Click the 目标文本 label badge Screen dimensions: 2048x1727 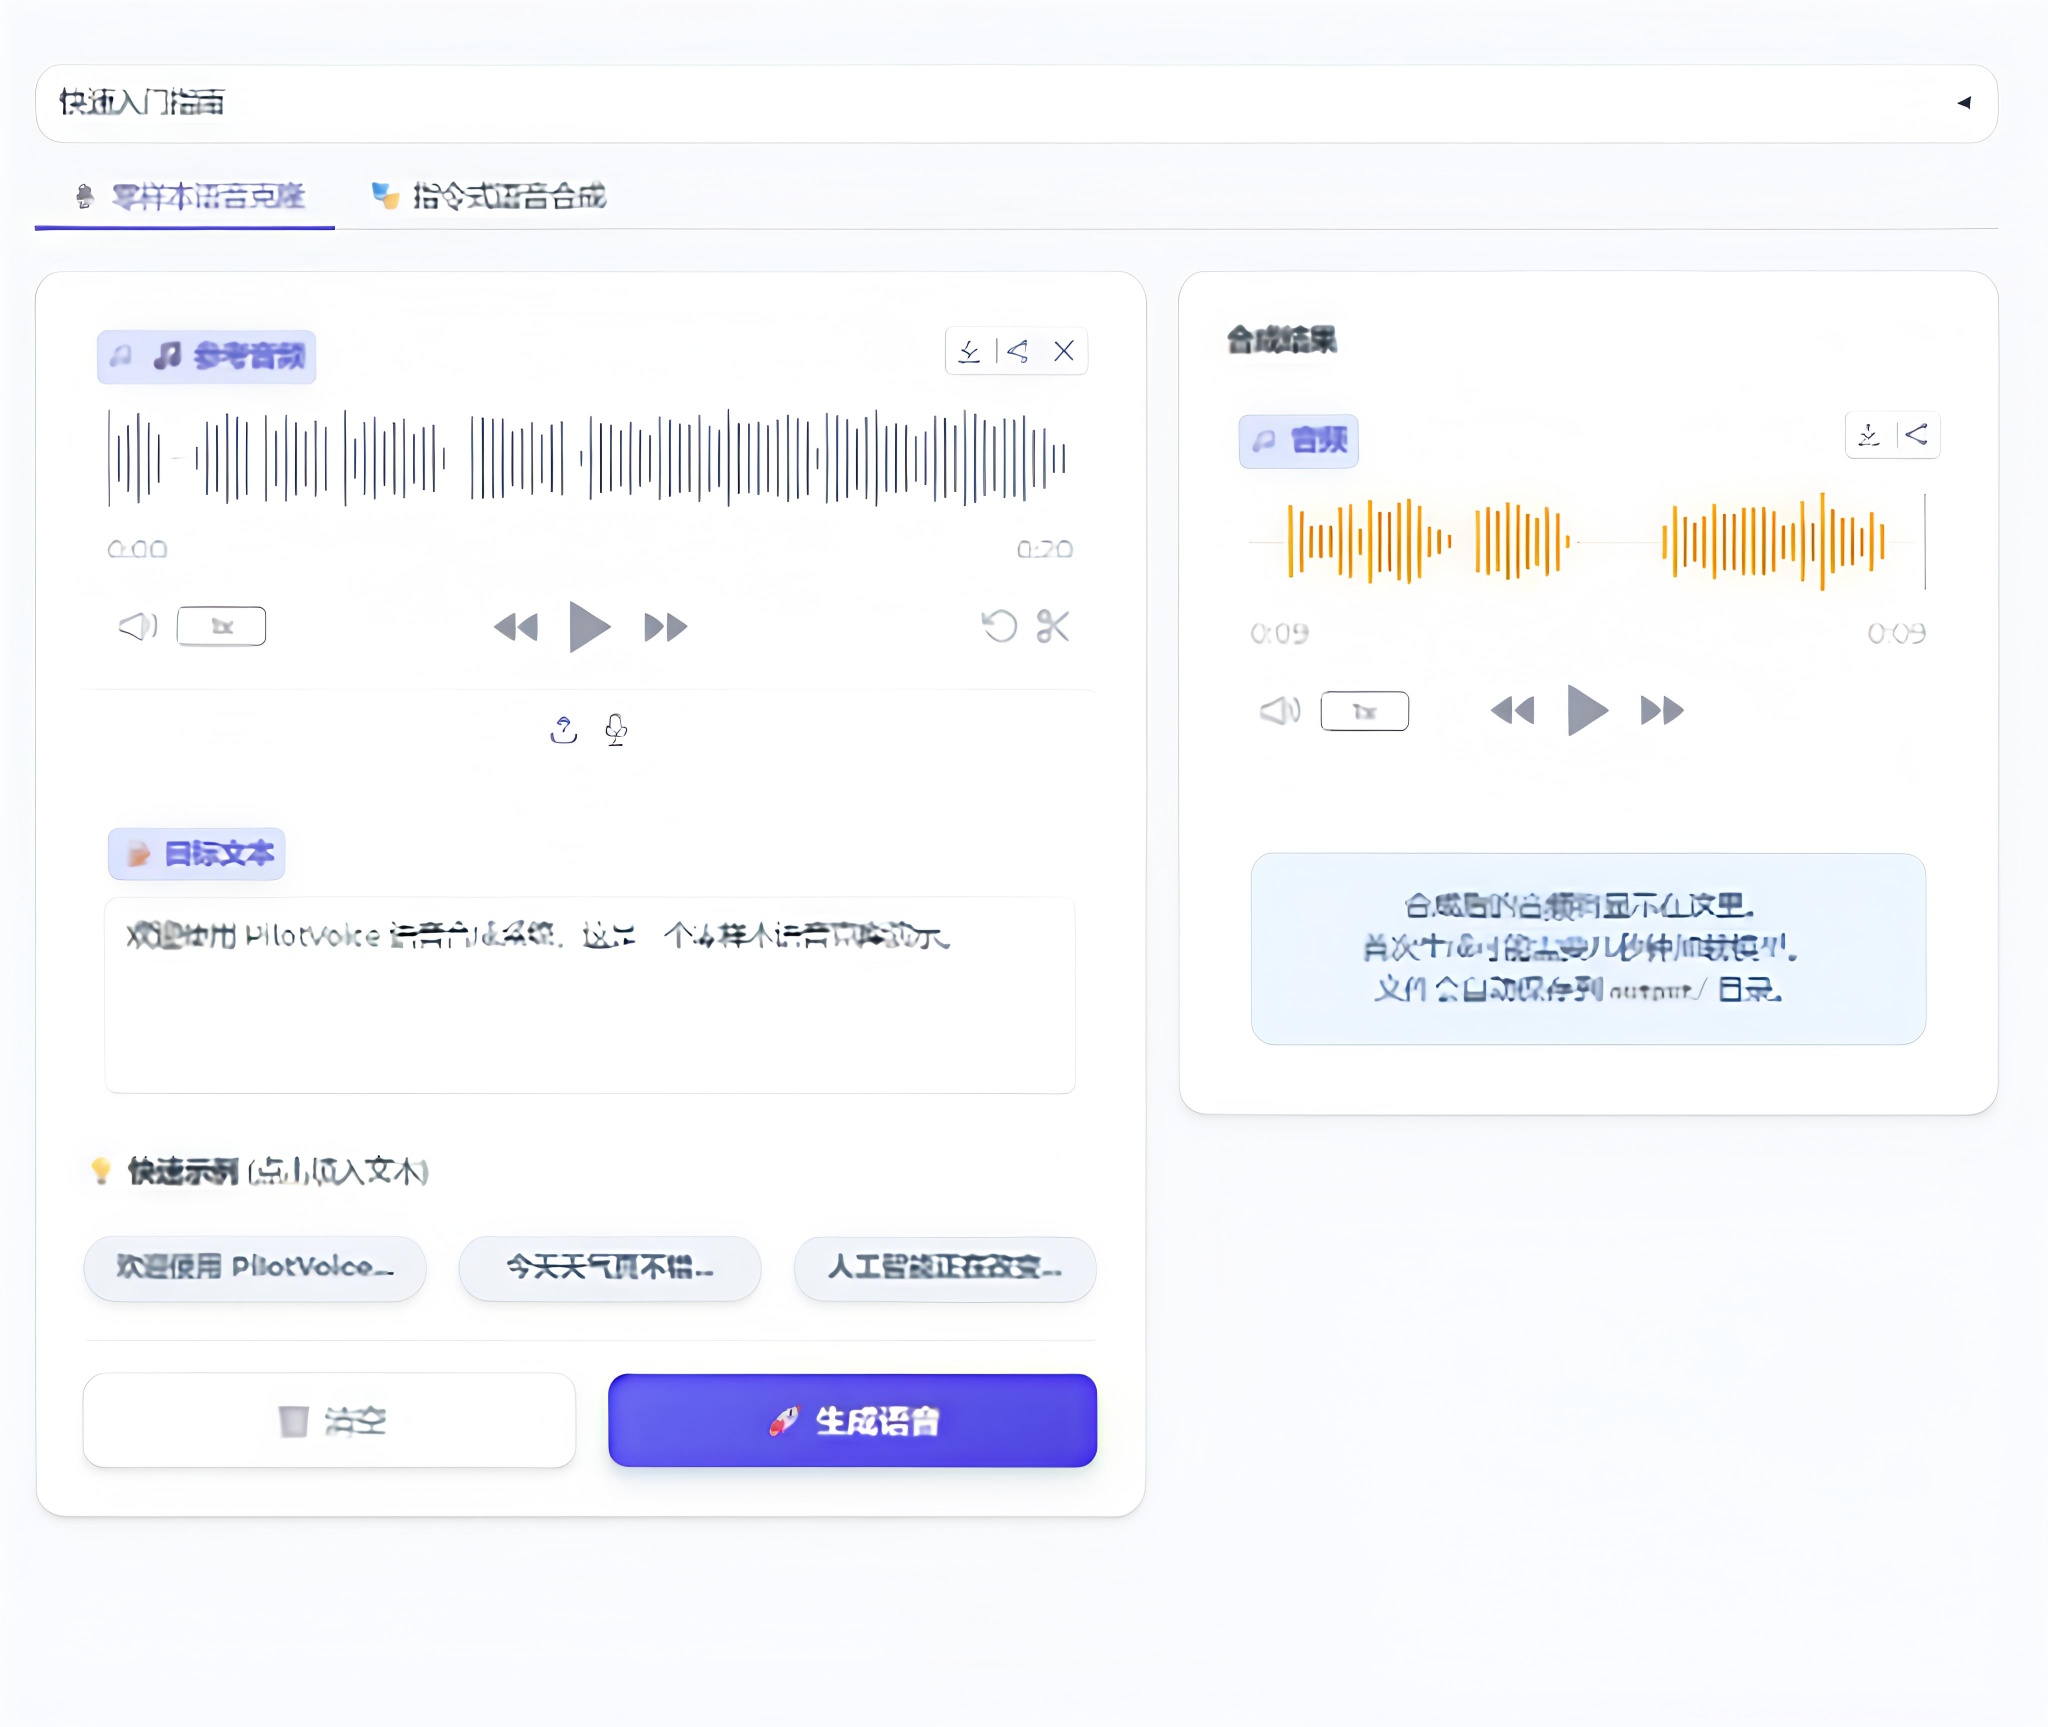pyautogui.click(x=197, y=854)
